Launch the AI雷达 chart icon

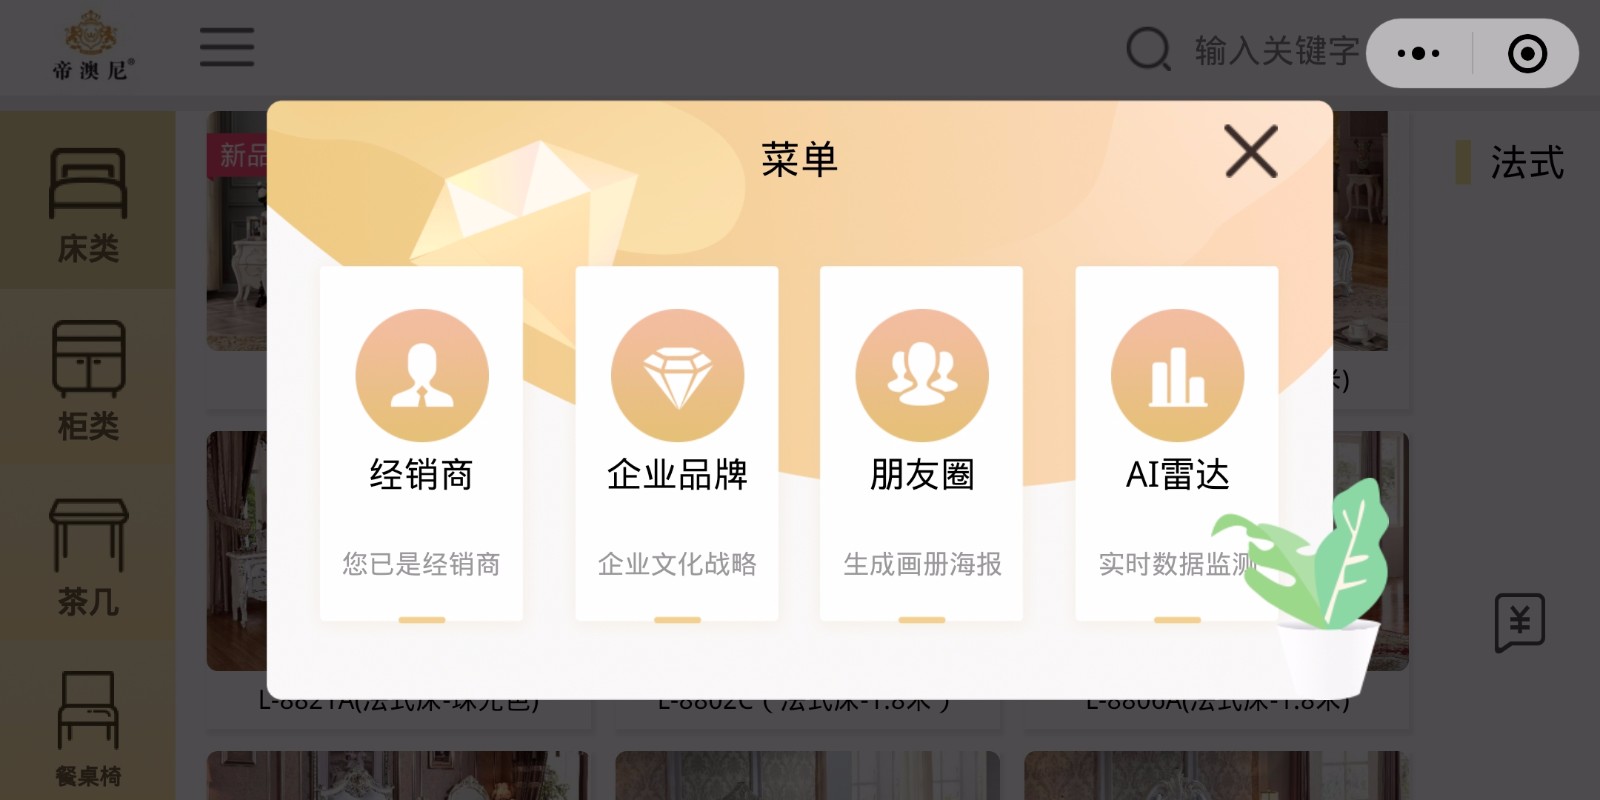[x=1177, y=375]
